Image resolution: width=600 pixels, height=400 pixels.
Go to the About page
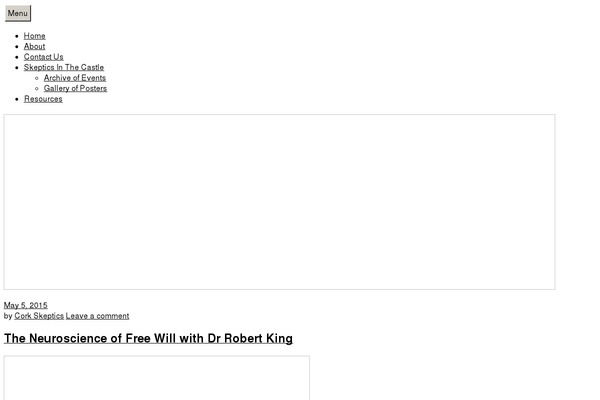[x=35, y=46]
